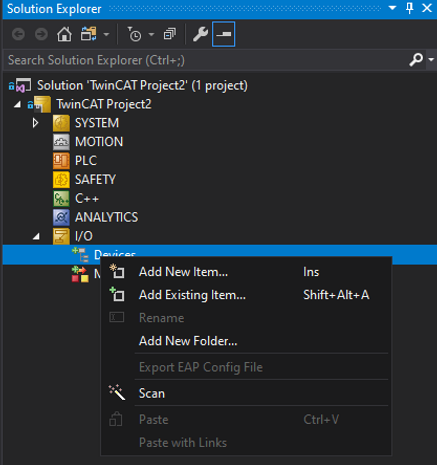This screenshot has width=437, height=465.
Task: Select the SAFETY tree node
Action: pos(95,180)
